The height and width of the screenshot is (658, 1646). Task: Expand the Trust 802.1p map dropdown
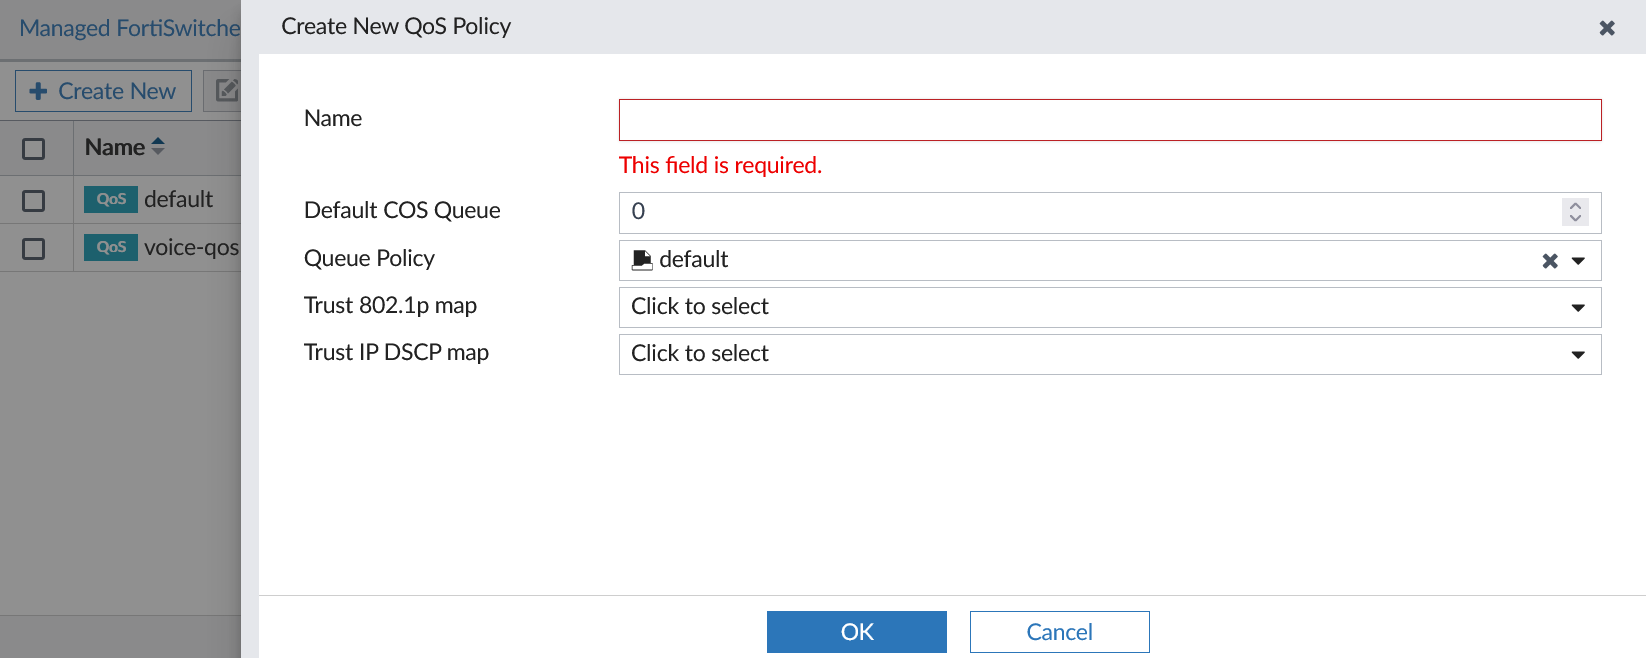click(x=1578, y=308)
